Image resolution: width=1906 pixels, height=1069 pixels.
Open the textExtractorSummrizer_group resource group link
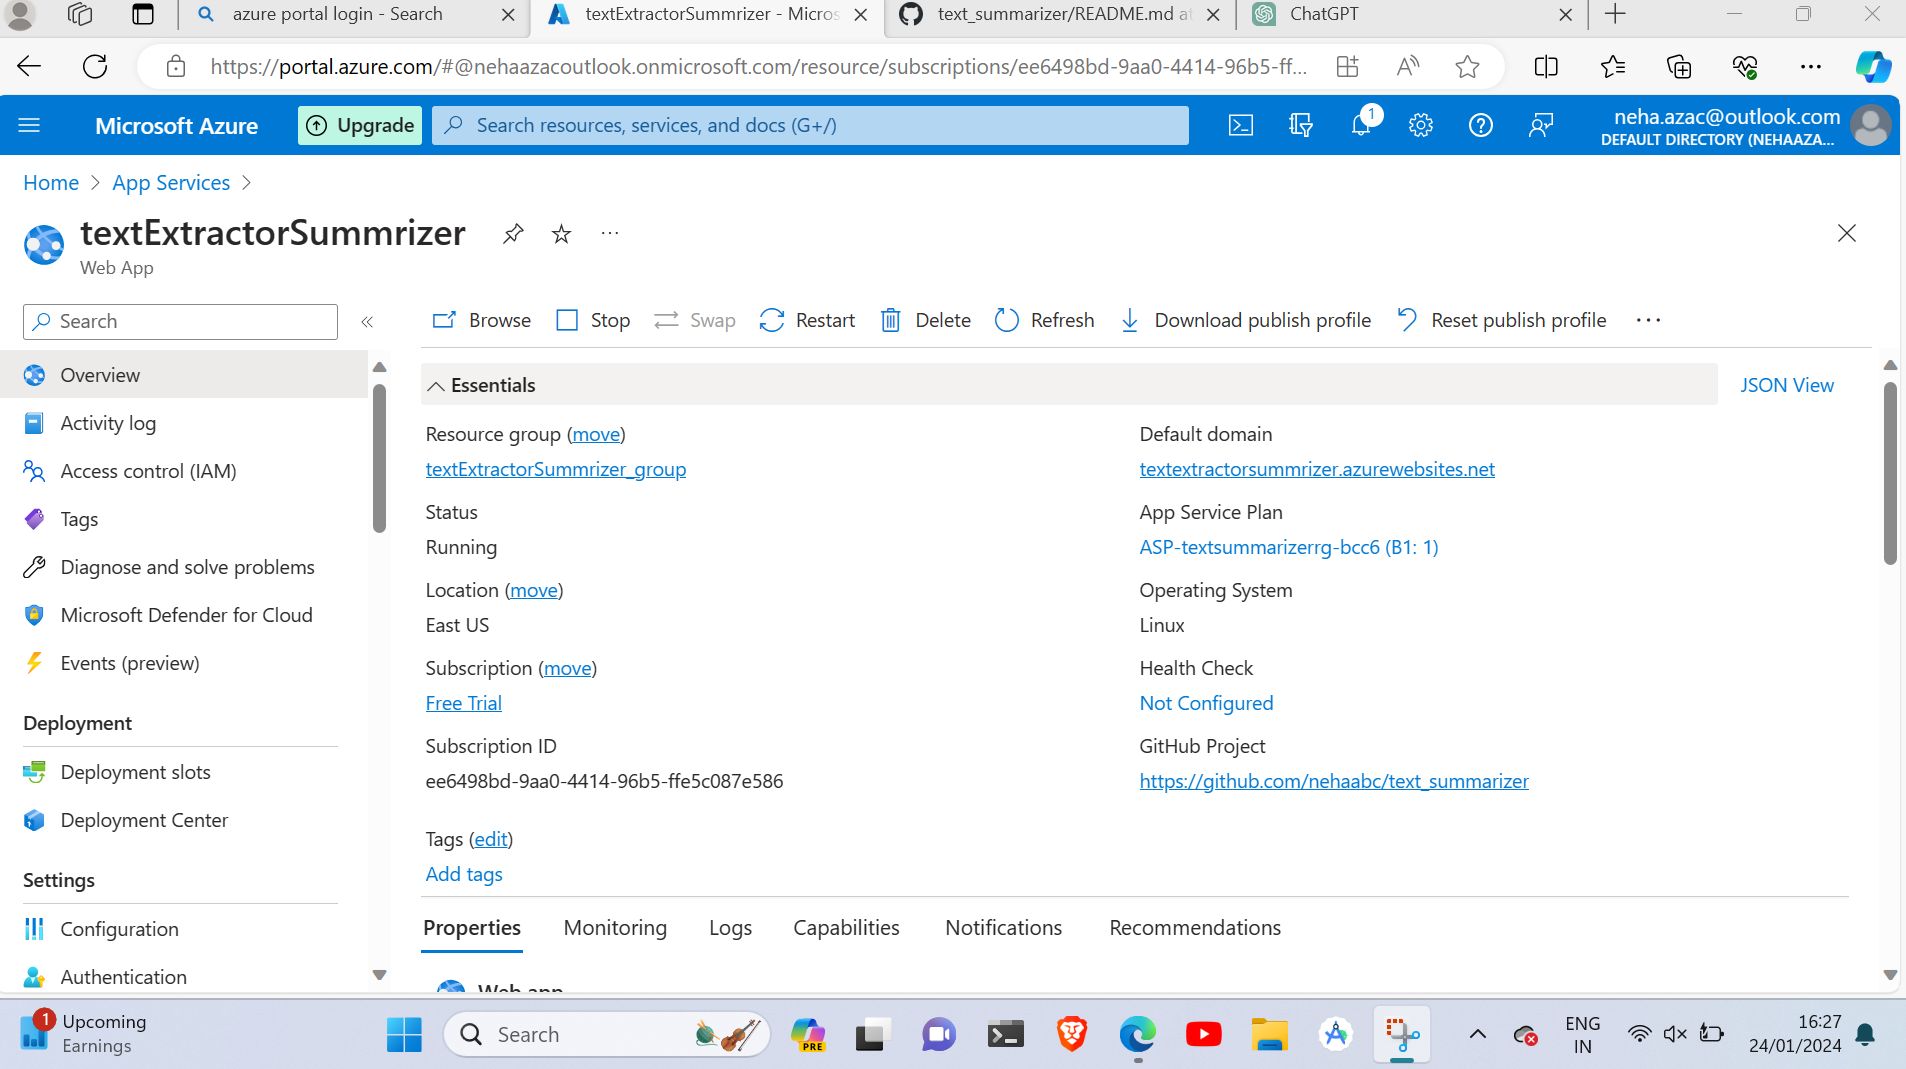pyautogui.click(x=556, y=469)
